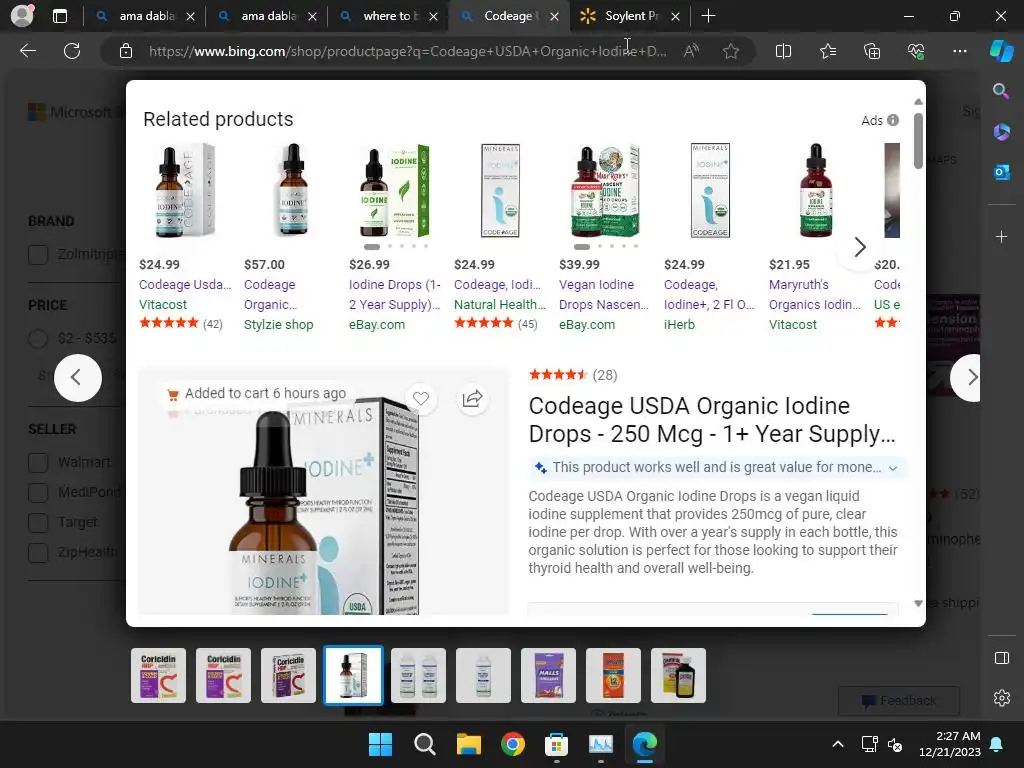The width and height of the screenshot is (1024, 768).
Task: View site information lock icon
Action: [x=126, y=51]
